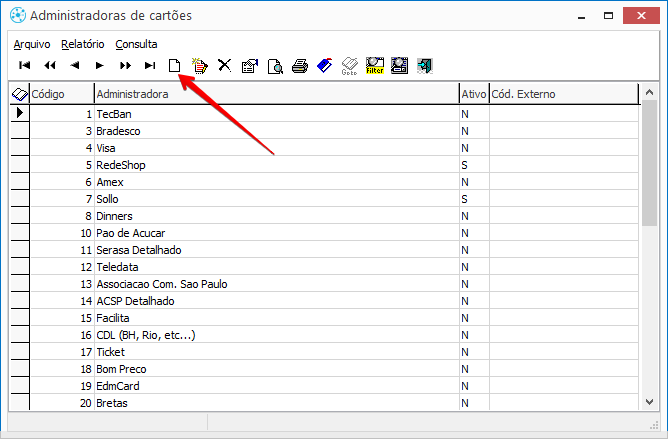This screenshot has height=439, width=668.
Task: Select the Bretas row
Action: coord(334,403)
